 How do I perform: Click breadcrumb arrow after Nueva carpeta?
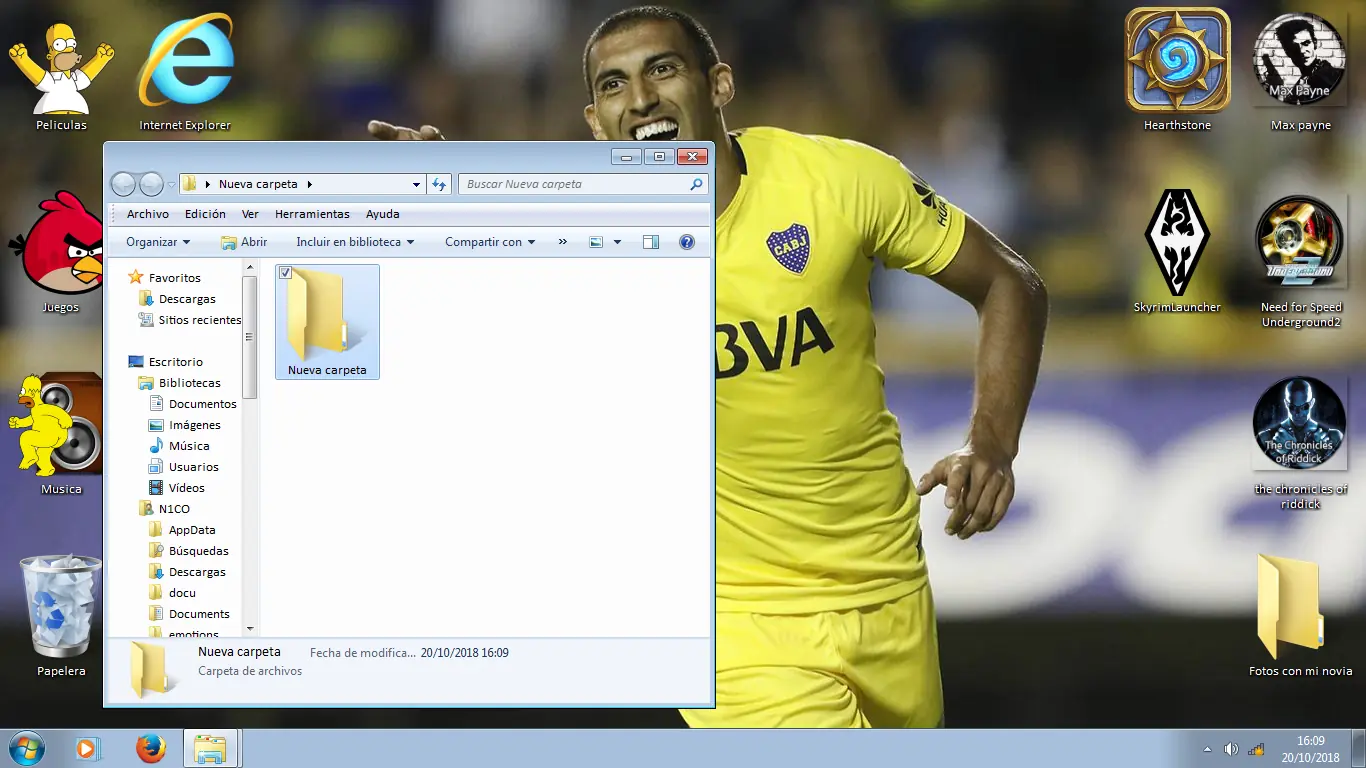pyautogui.click(x=310, y=184)
